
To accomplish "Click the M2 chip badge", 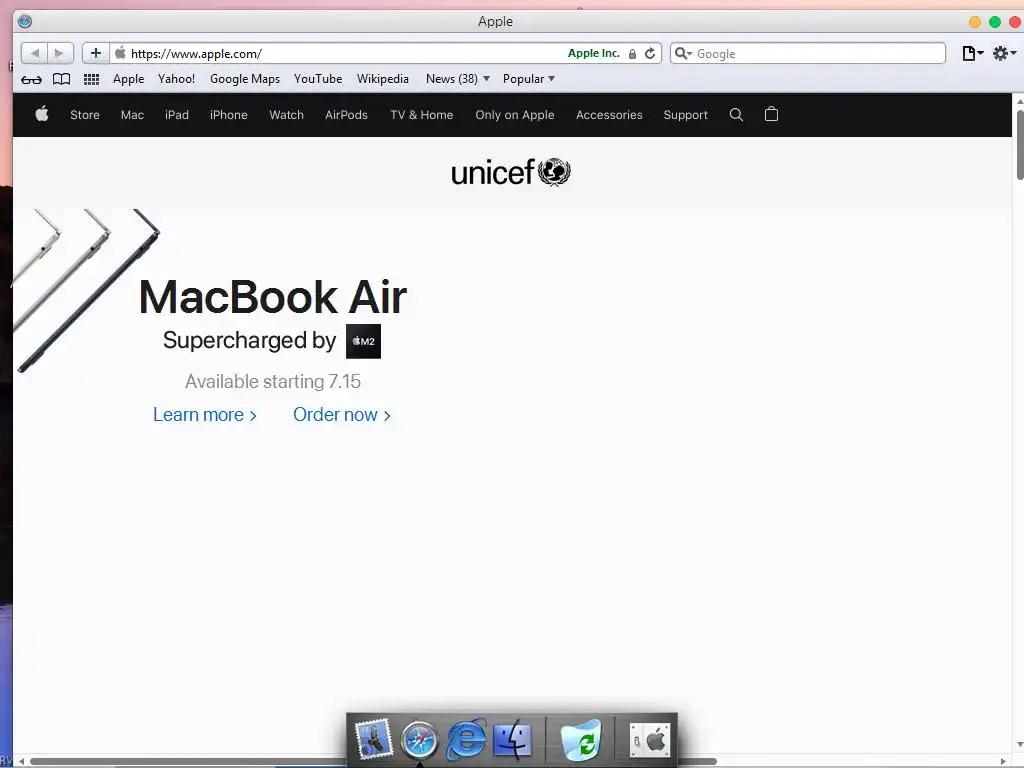I will point(363,341).
